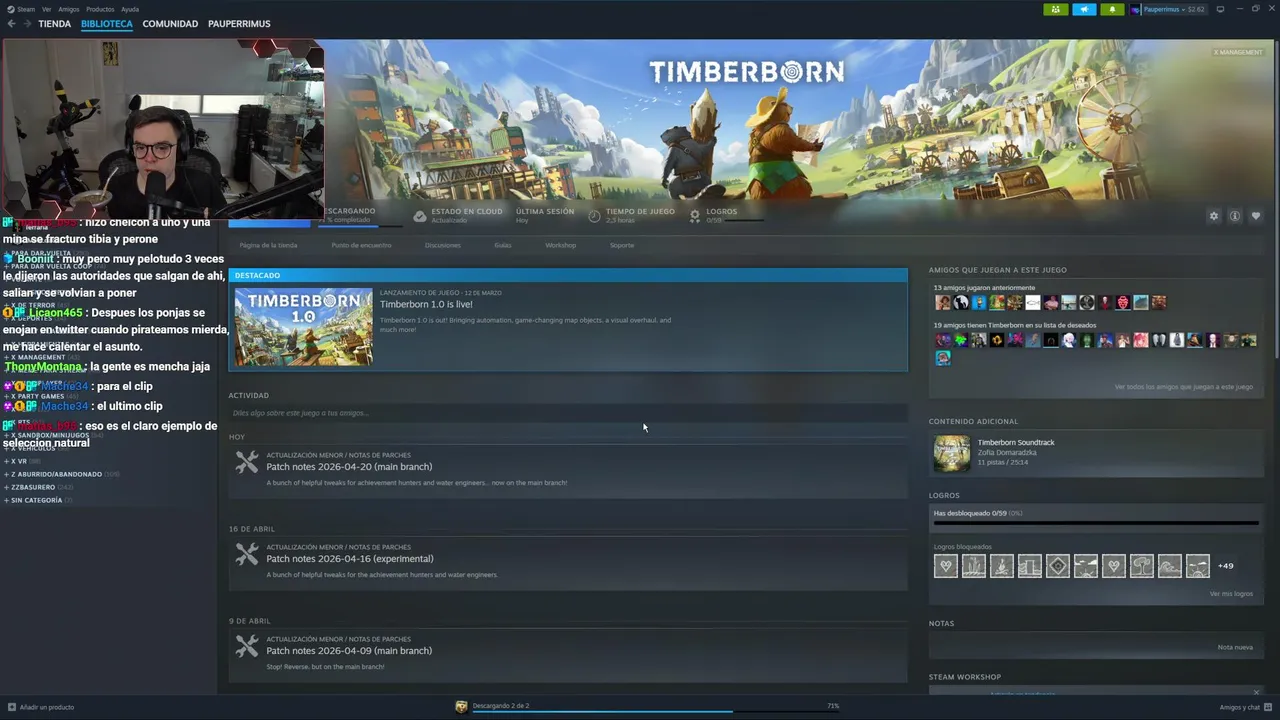Open the green friends button
This screenshot has width=1280, height=720.
tap(1056, 9)
